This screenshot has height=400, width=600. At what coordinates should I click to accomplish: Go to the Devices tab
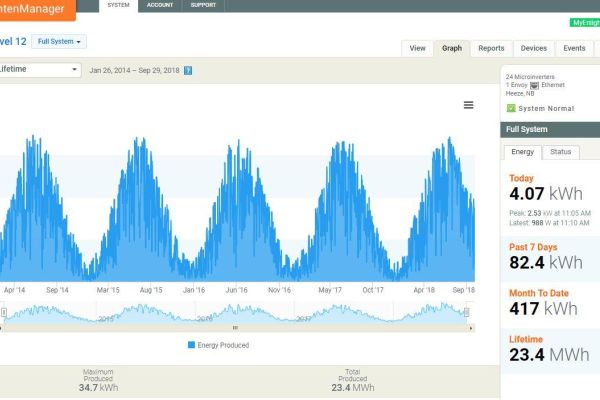(534, 48)
